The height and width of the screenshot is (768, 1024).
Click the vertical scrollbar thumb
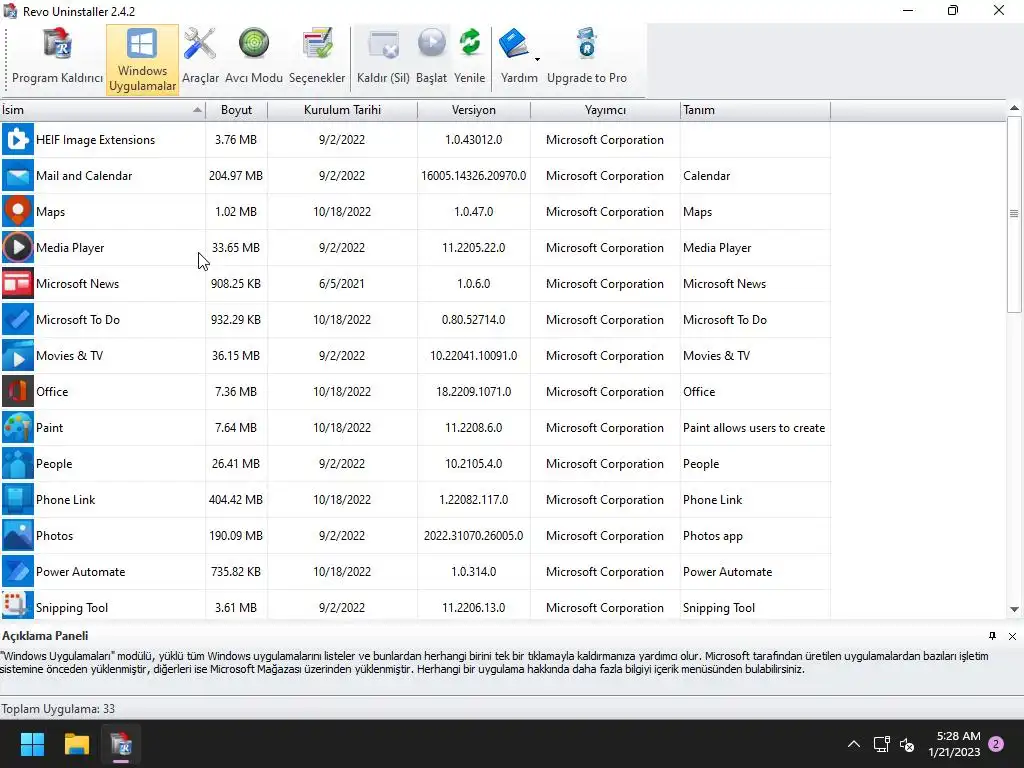[x=1014, y=214]
